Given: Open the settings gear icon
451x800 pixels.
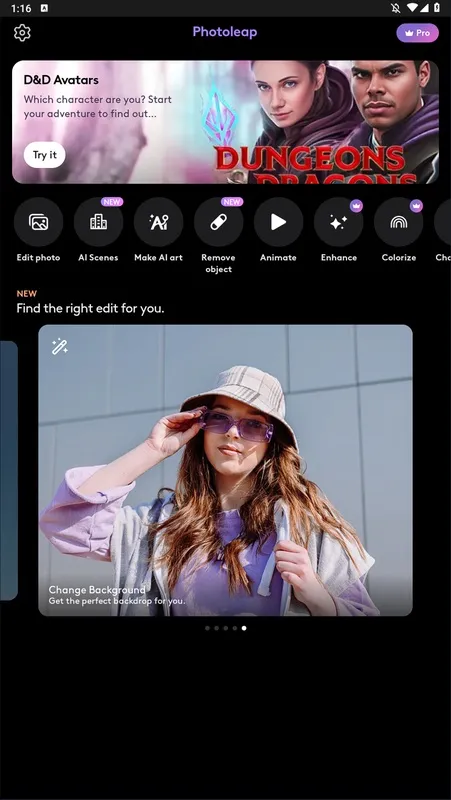Looking at the screenshot, I should click(x=22, y=33).
